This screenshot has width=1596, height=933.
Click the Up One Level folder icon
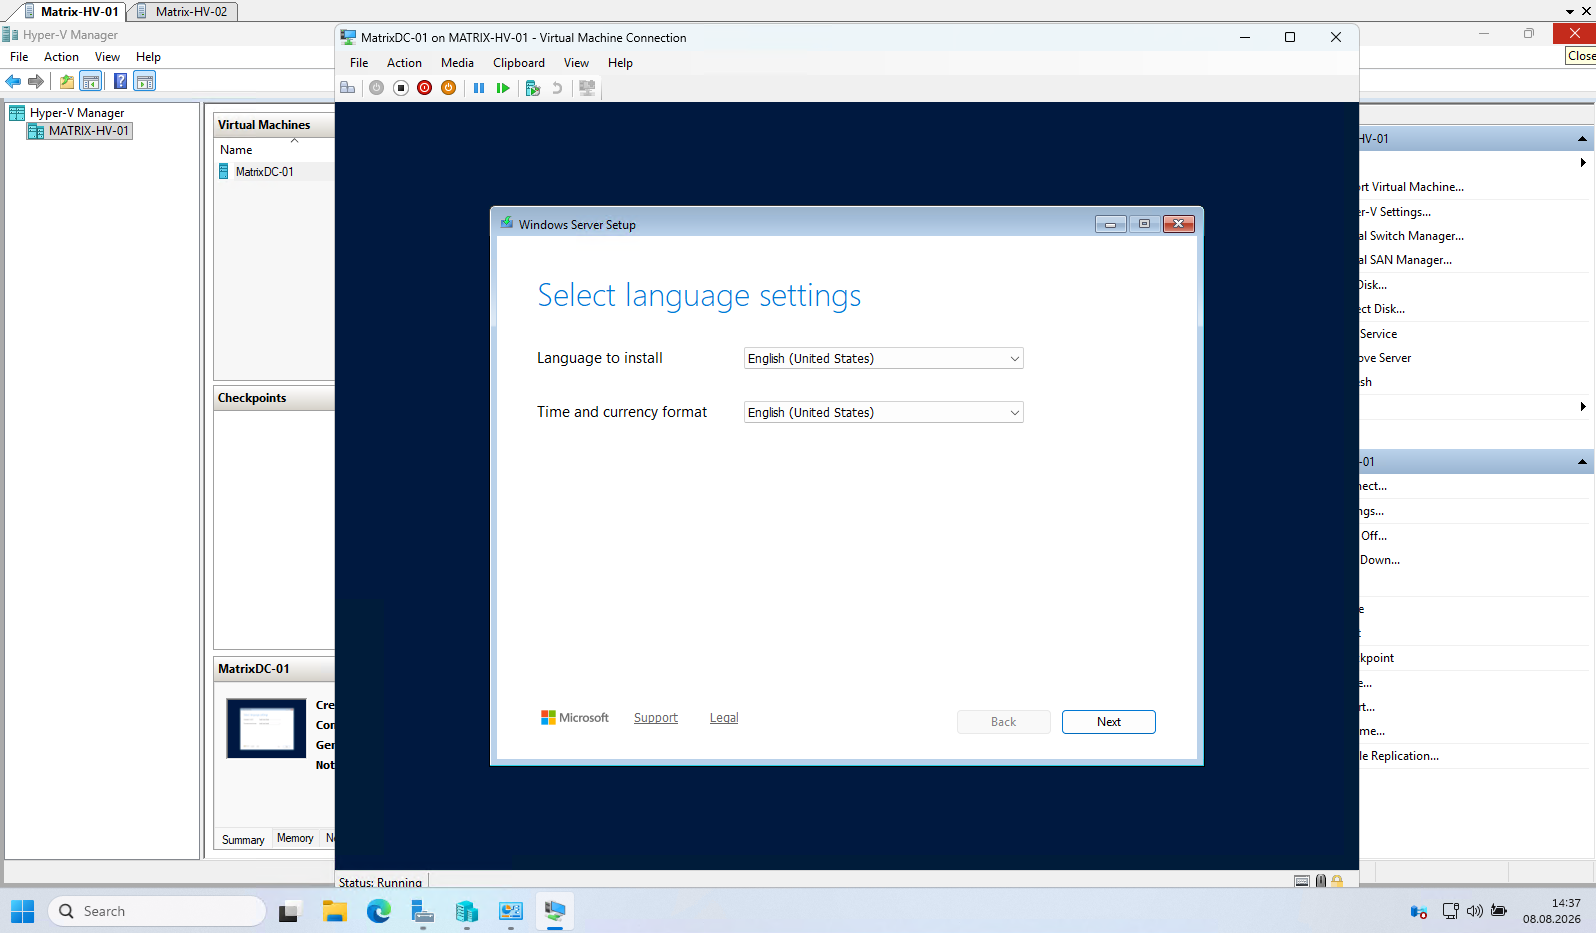(66, 81)
